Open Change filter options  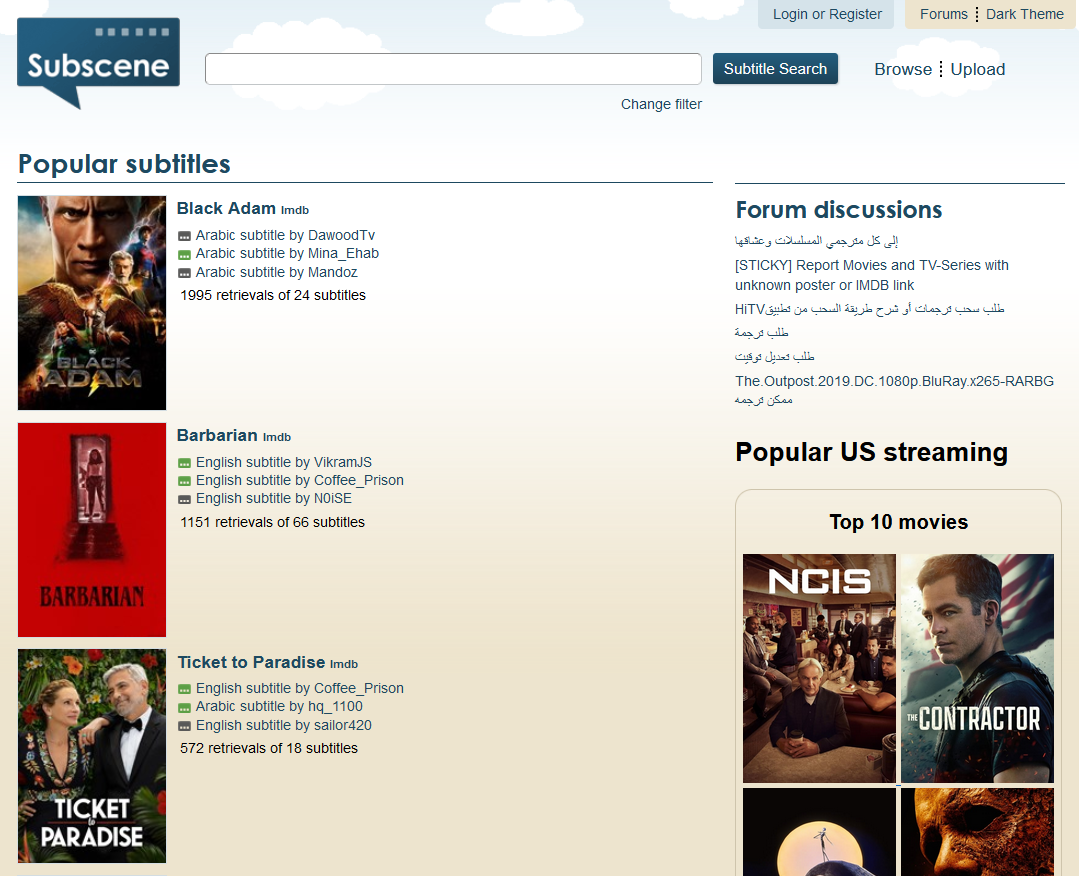pos(661,105)
